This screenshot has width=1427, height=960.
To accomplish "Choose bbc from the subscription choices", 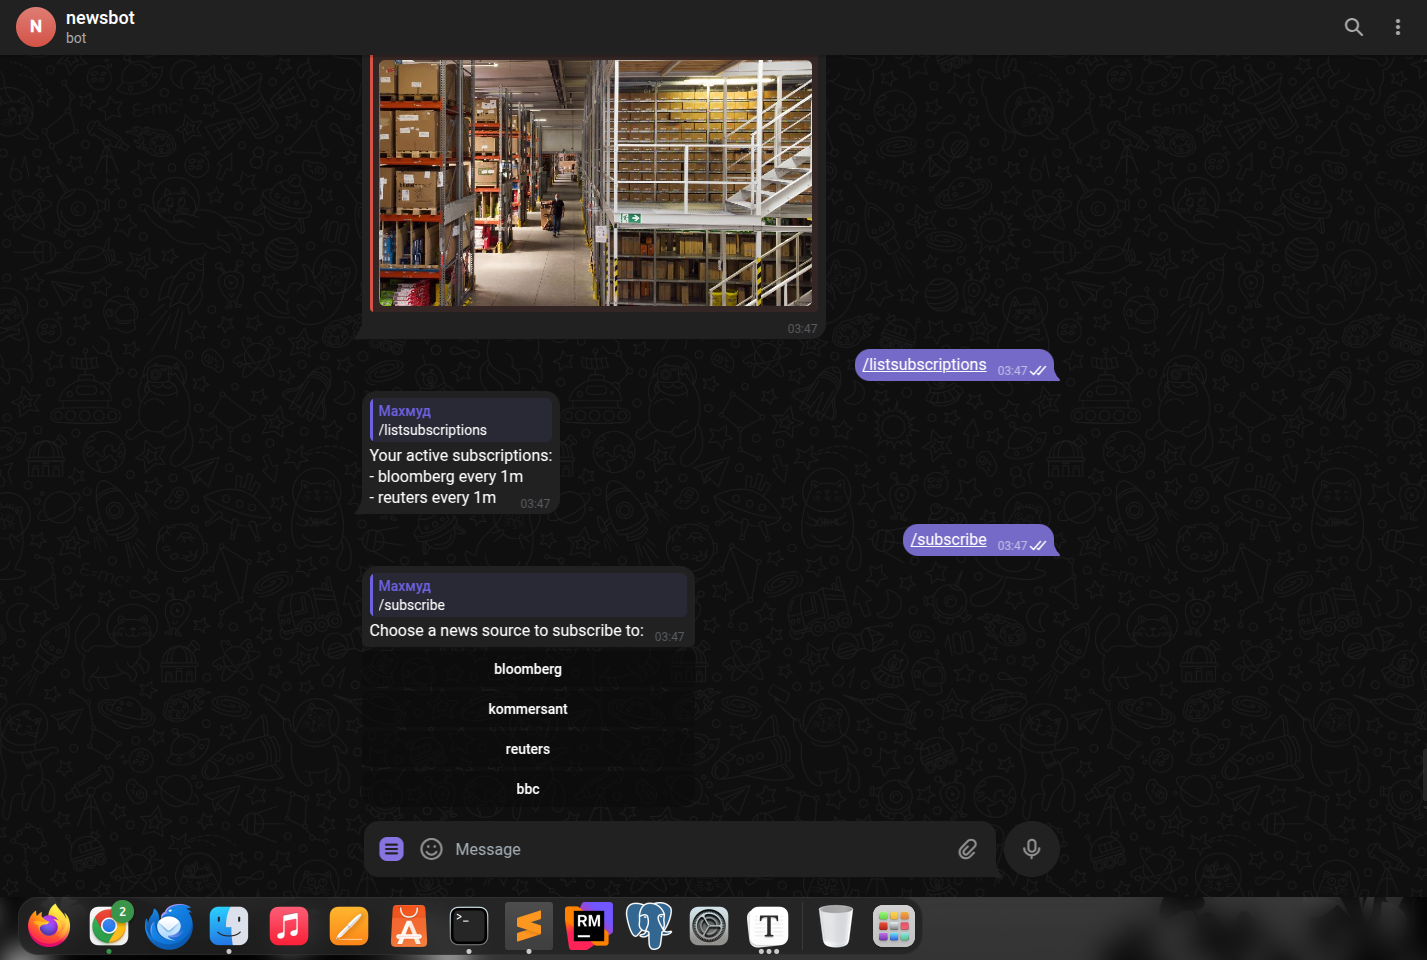I will coord(528,788).
